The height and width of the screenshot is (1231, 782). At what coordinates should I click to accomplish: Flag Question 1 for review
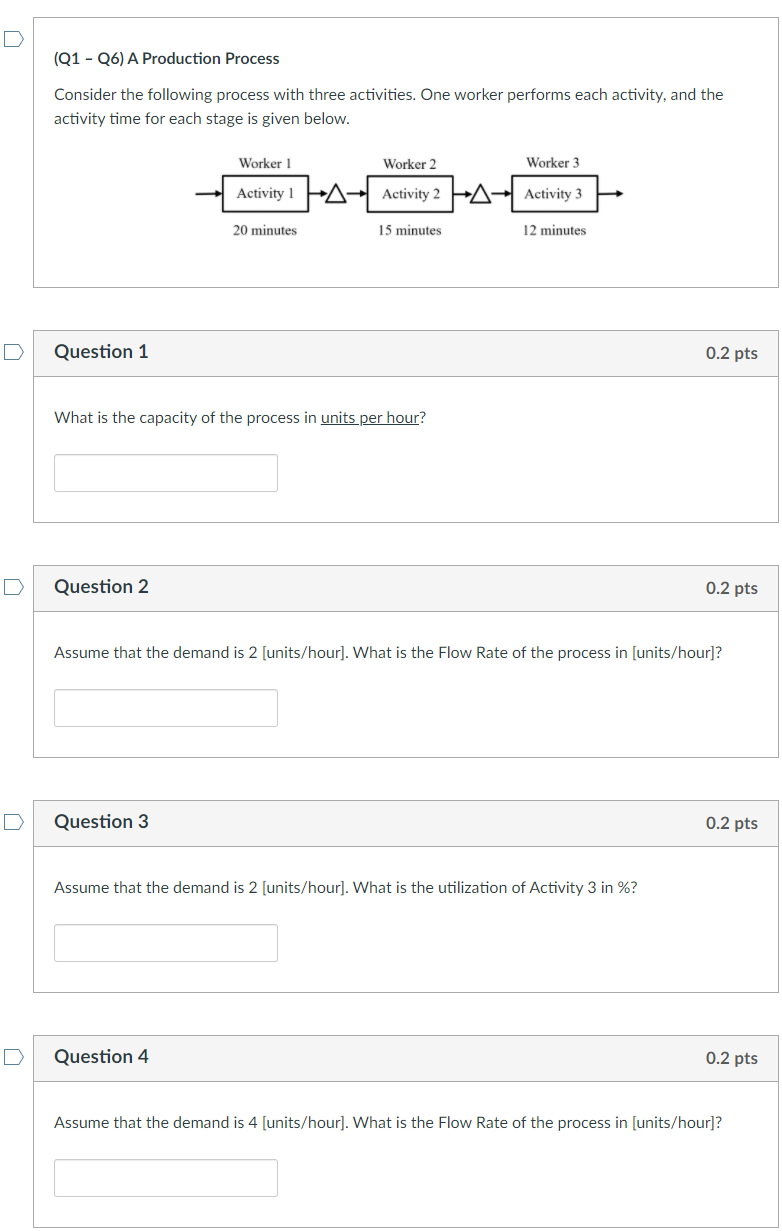[x=12, y=352]
